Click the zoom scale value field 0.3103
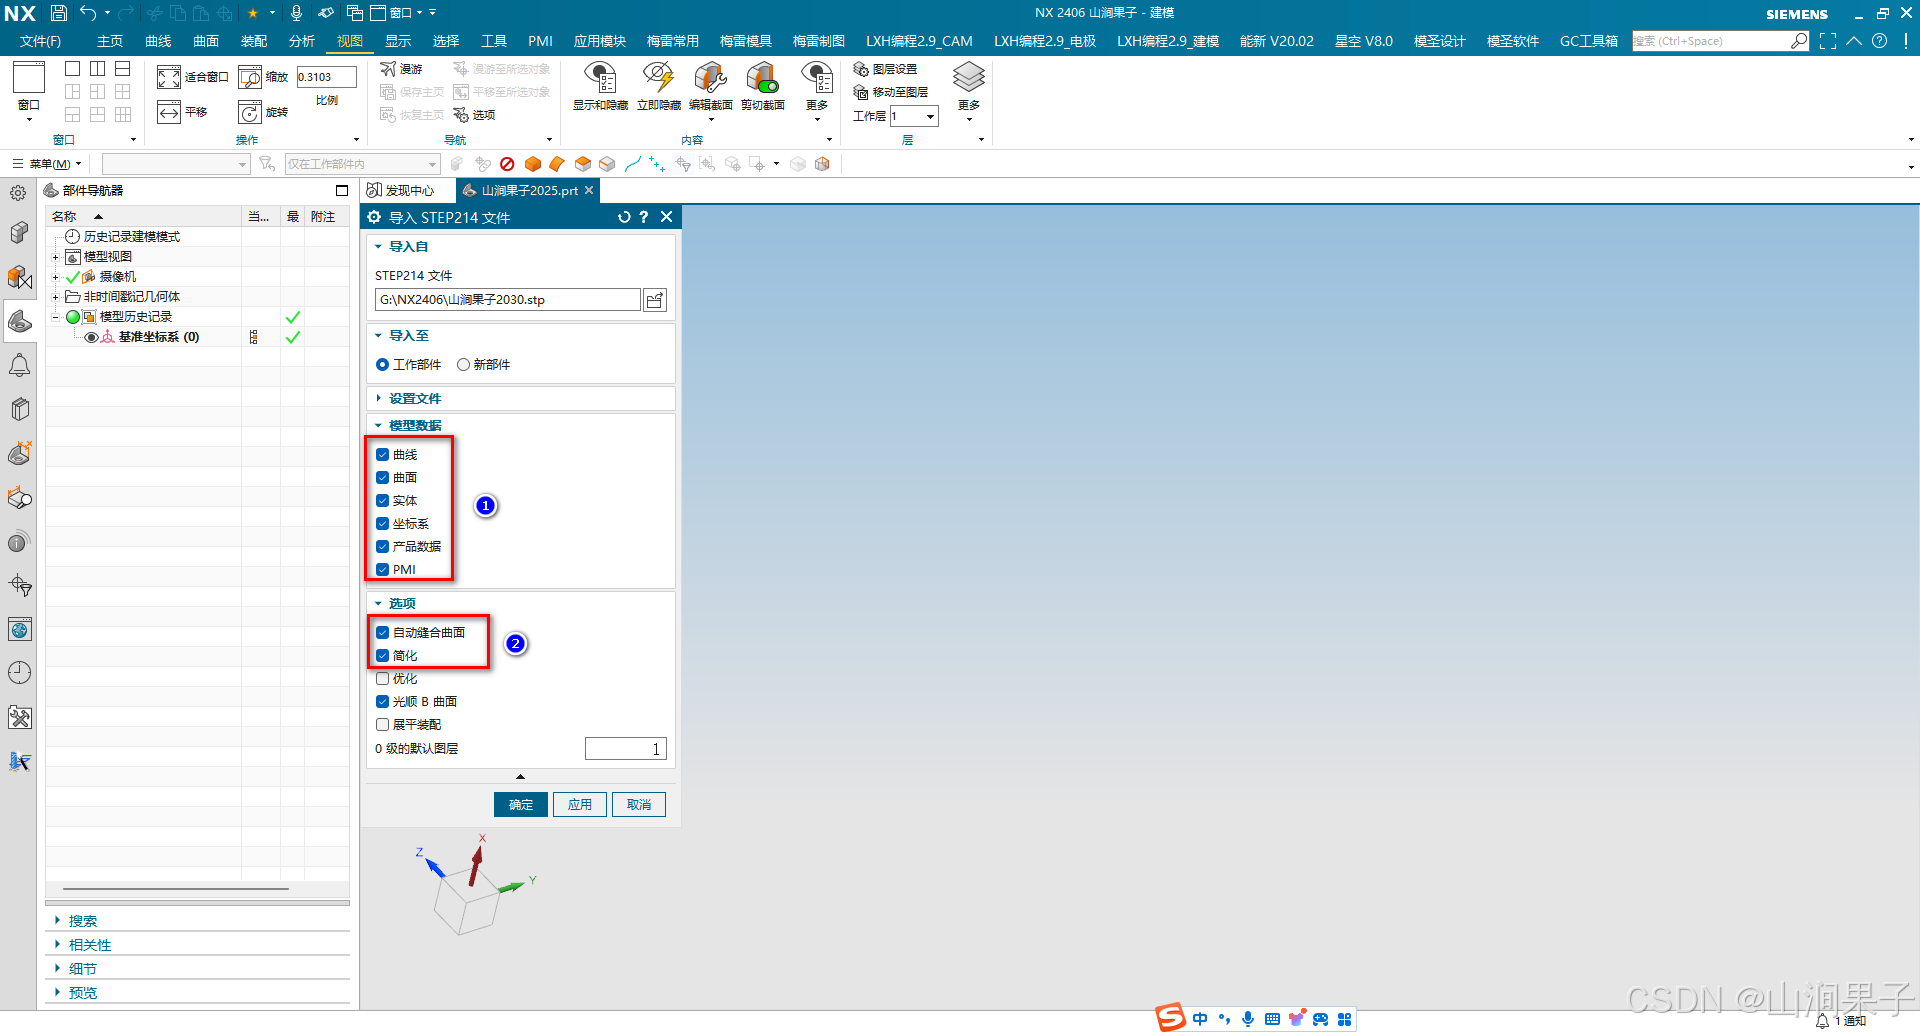This screenshot has height=1032, width=1920. tap(326, 77)
